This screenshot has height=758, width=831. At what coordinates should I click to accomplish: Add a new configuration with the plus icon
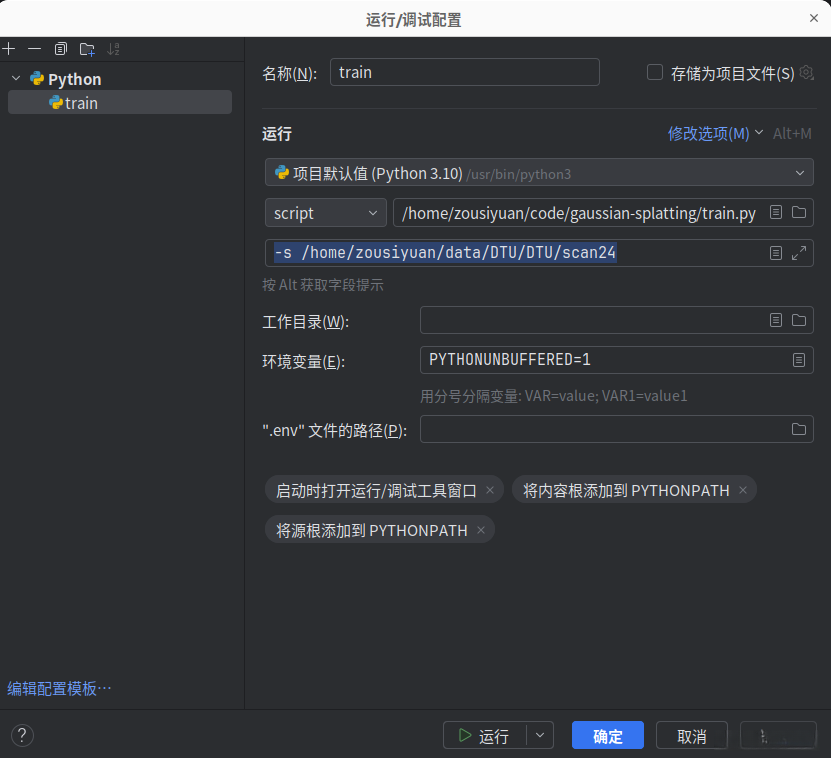pos(8,49)
